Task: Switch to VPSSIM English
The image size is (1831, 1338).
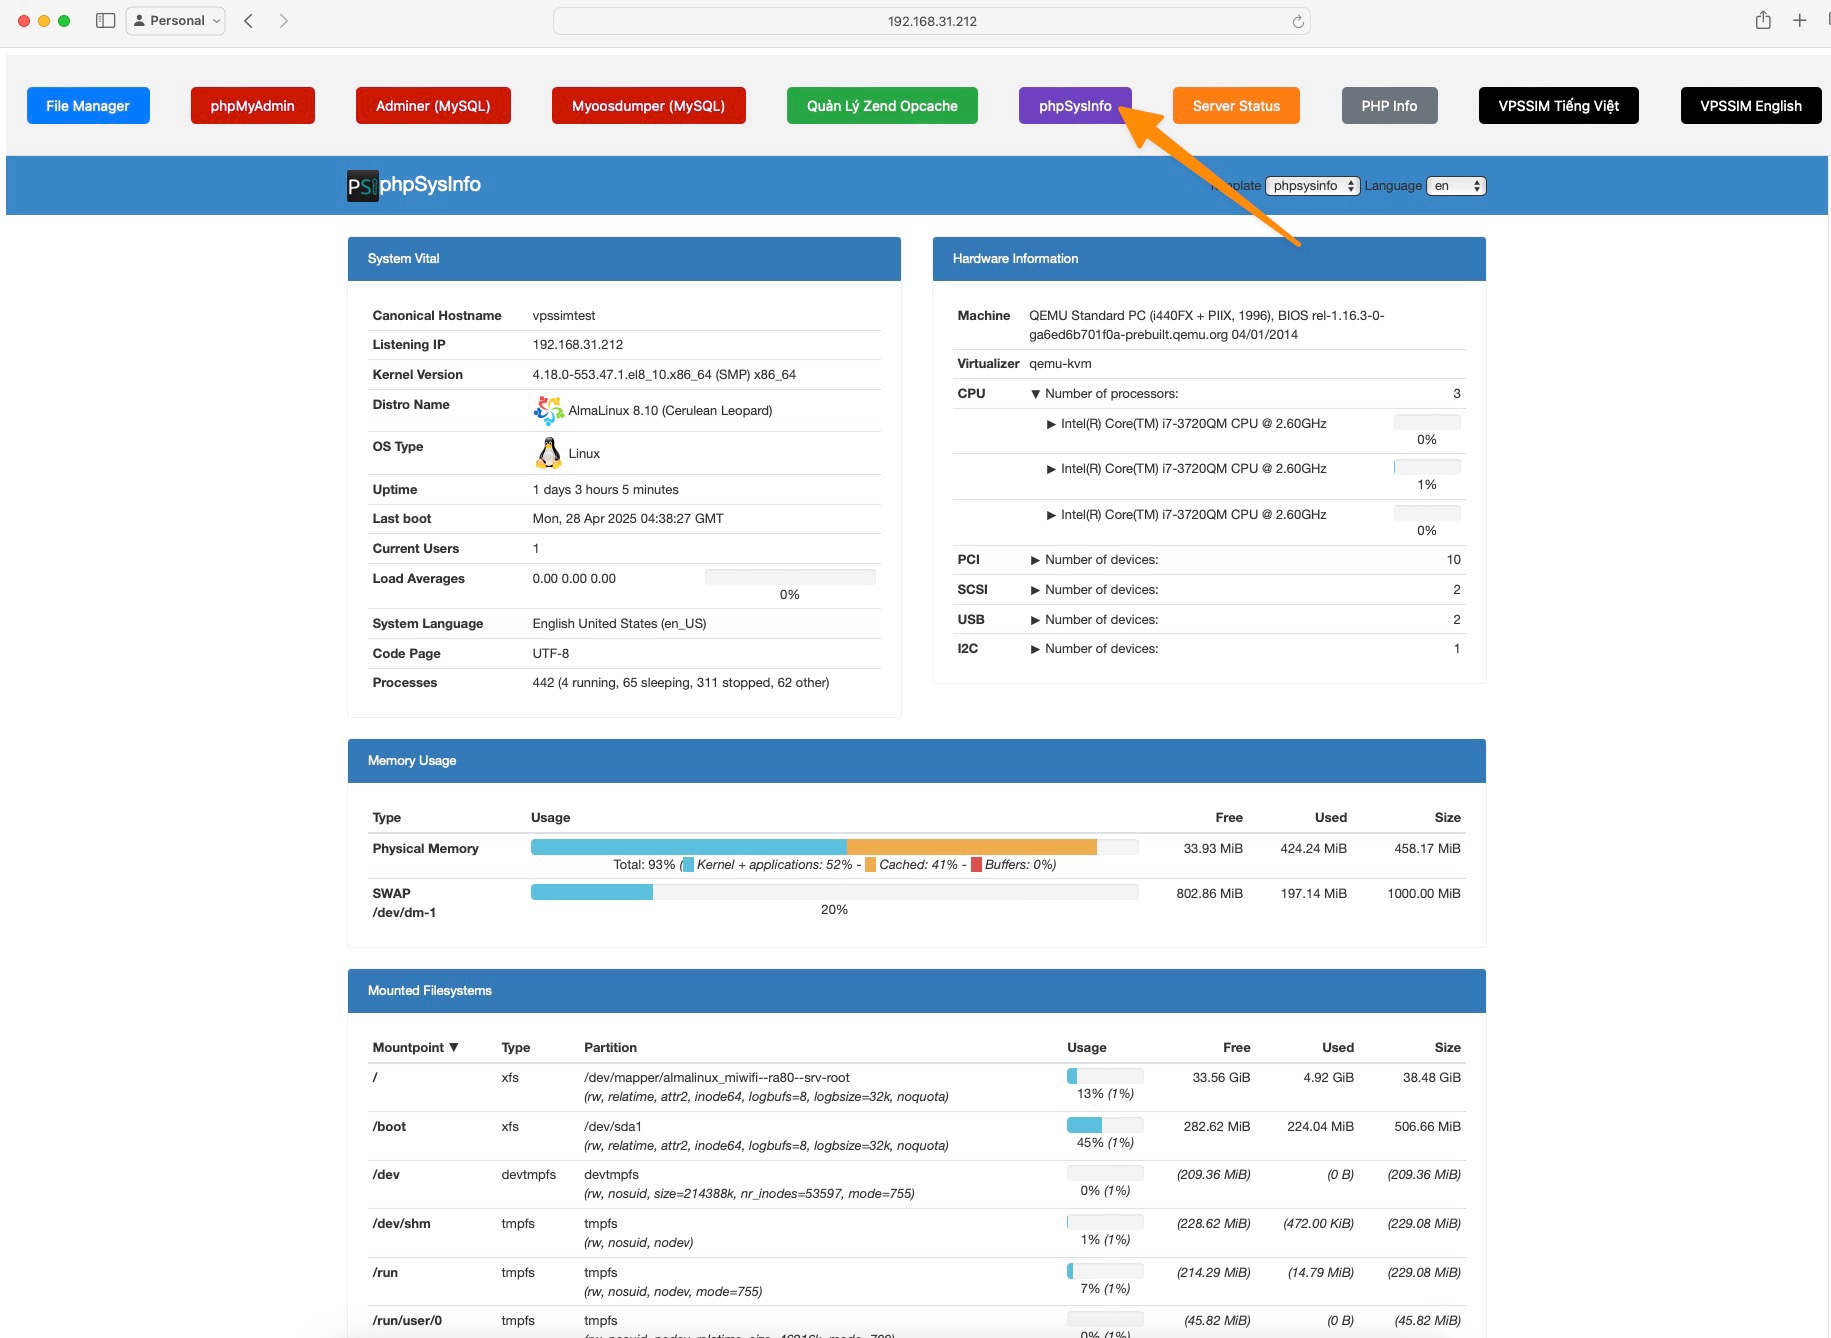Action: click(x=1750, y=105)
